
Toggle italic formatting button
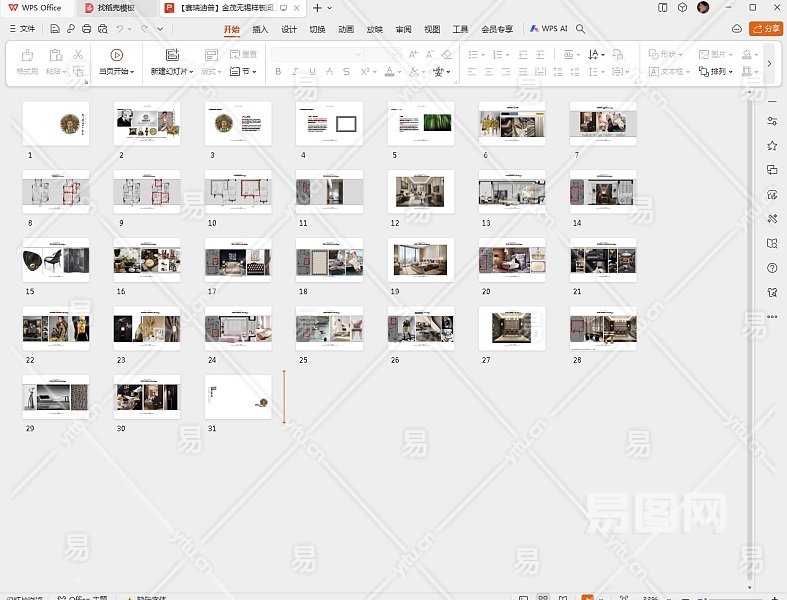295,72
